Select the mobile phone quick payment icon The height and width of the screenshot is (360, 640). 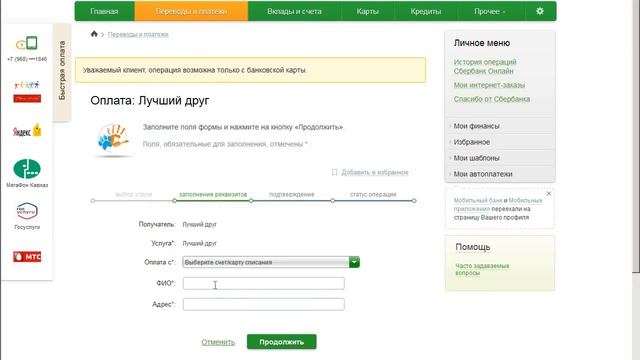click(27, 43)
